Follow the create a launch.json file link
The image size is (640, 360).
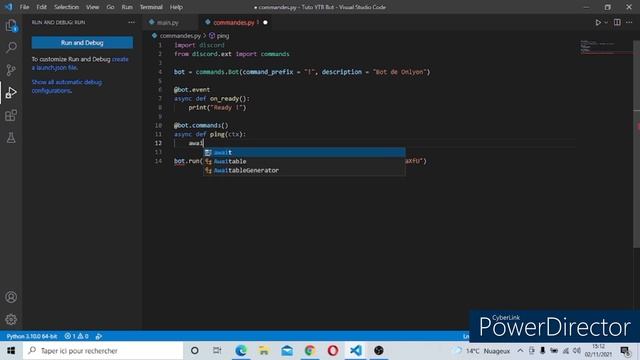80,63
